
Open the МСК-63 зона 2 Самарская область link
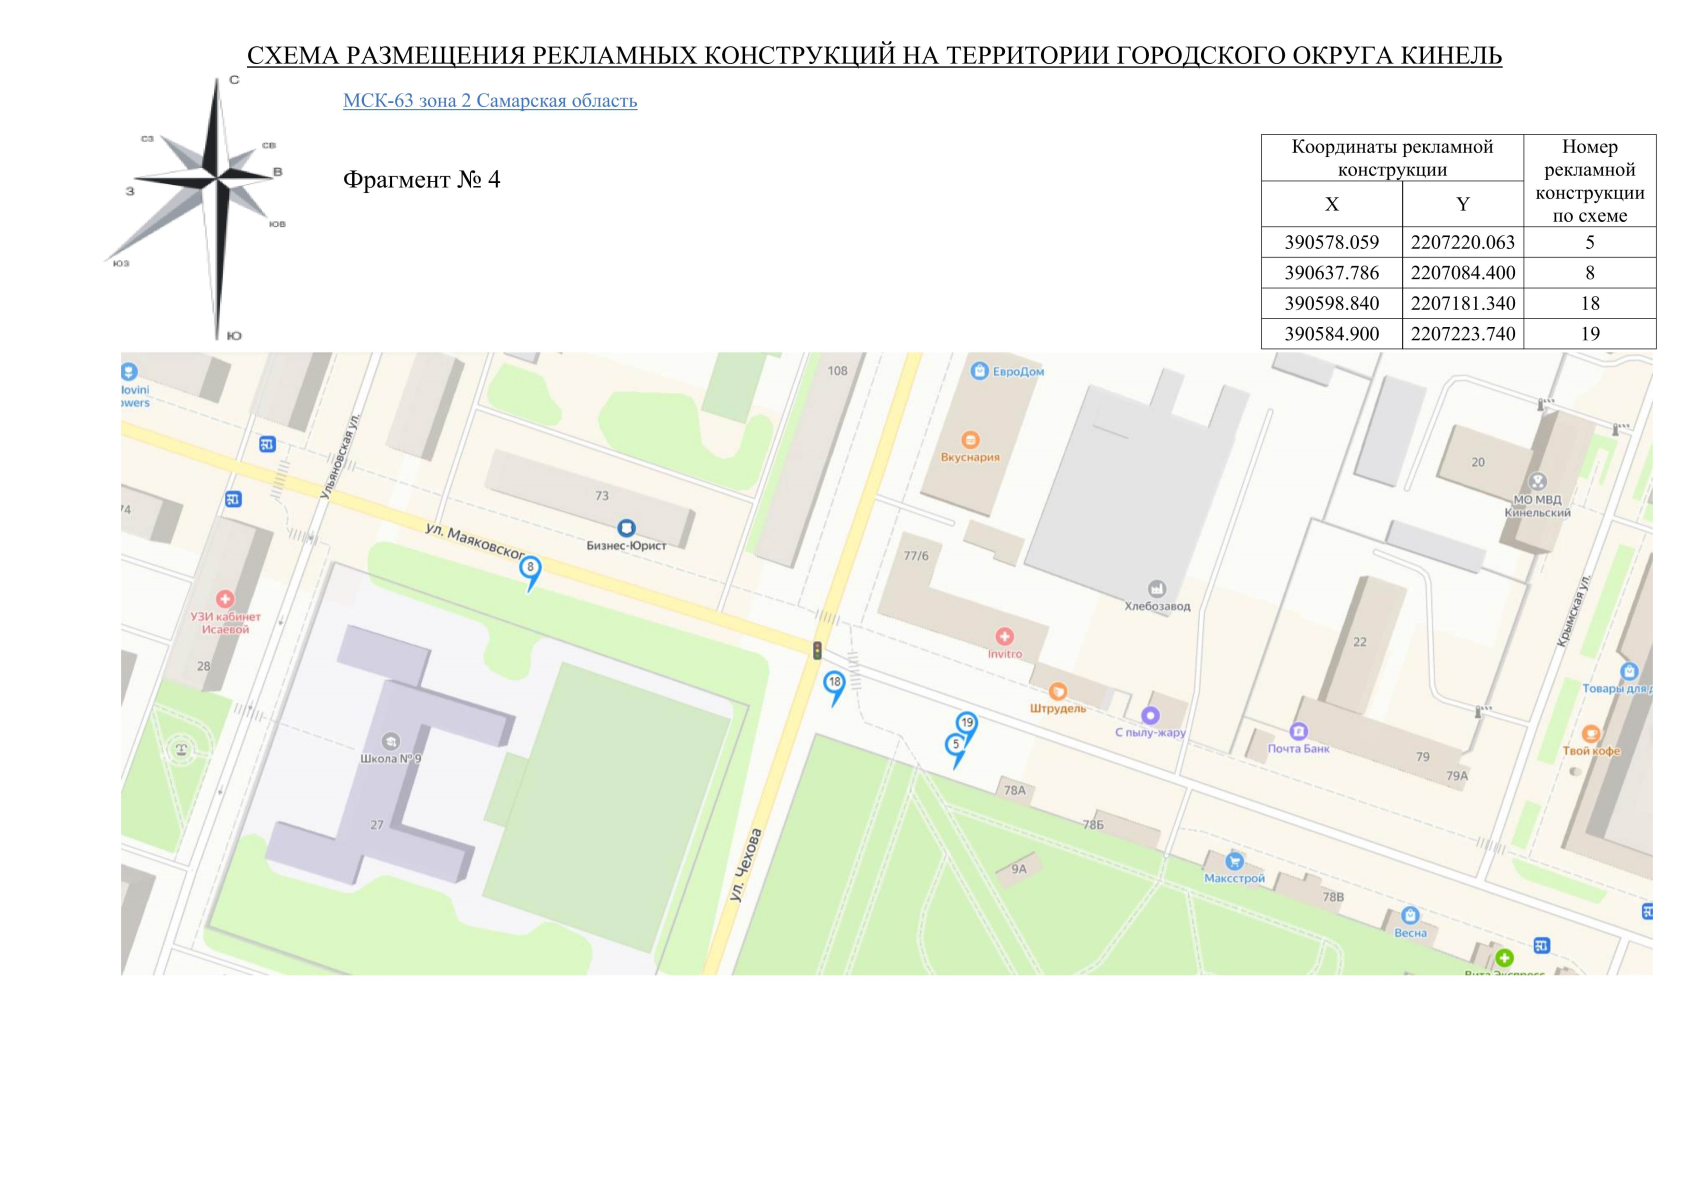[489, 101]
